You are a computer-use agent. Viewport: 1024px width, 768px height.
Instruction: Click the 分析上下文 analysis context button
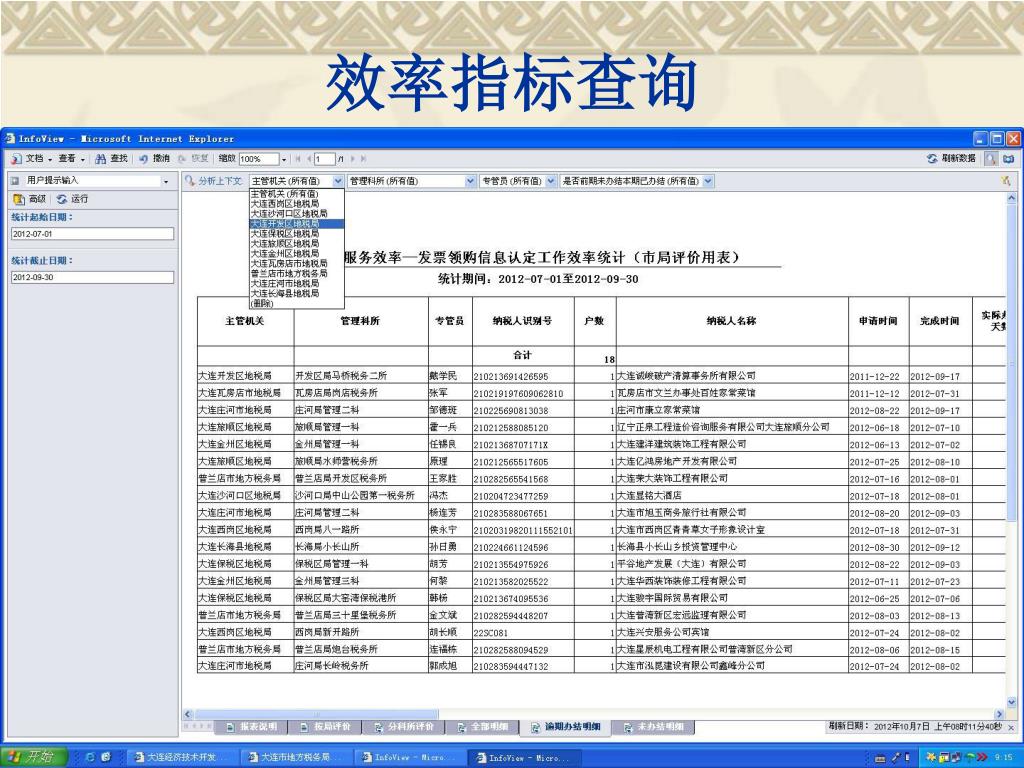point(214,181)
